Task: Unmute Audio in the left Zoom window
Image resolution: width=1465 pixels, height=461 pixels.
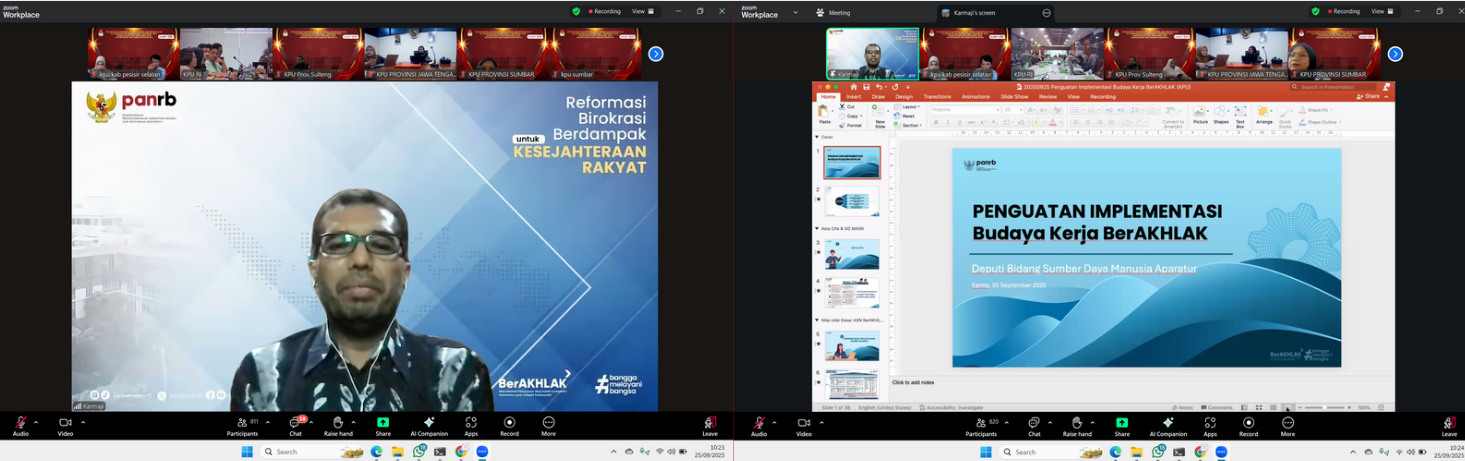Action: tap(20, 423)
